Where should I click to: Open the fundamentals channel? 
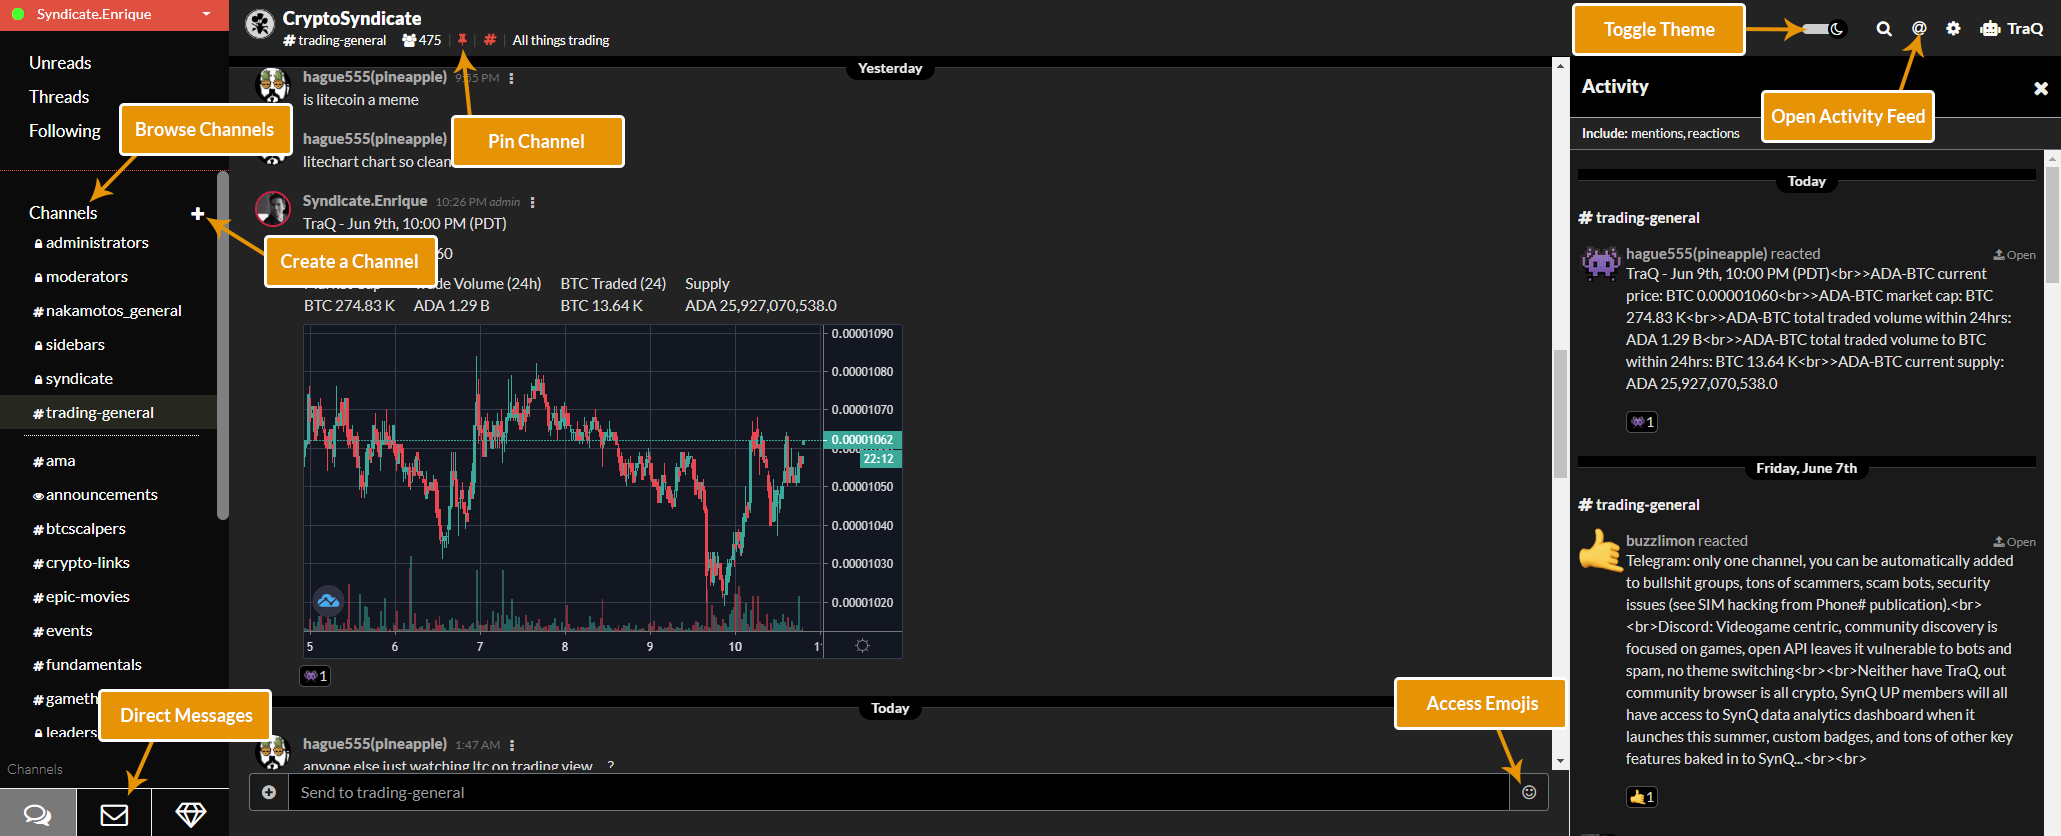tap(87, 665)
